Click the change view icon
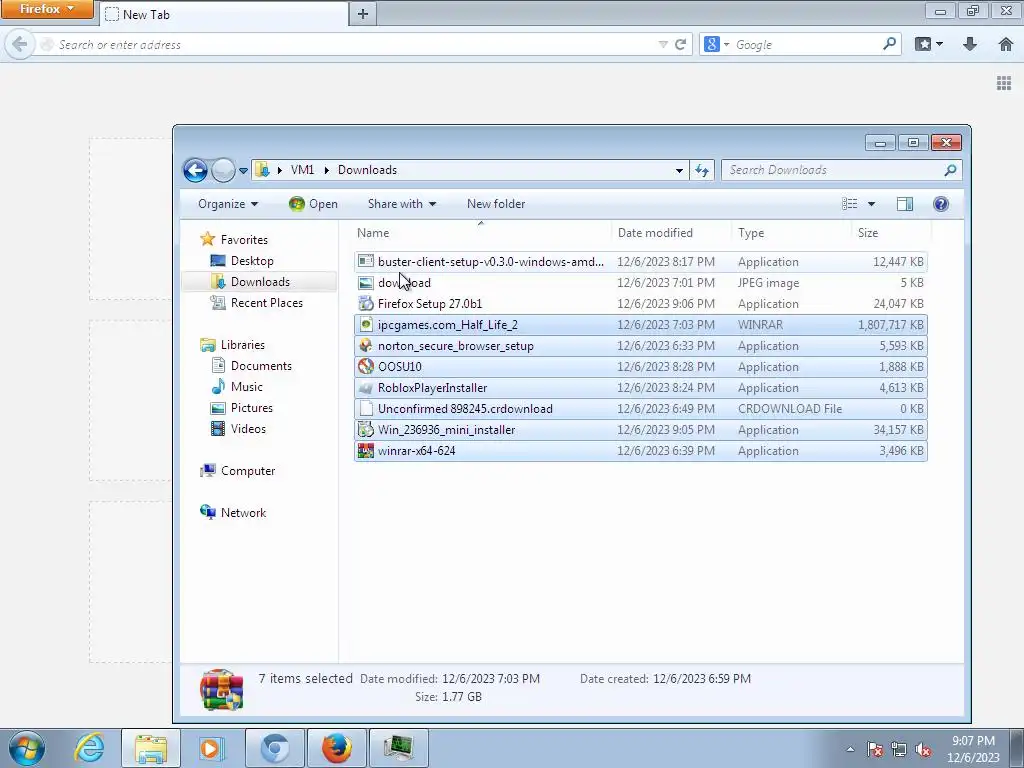The height and width of the screenshot is (768, 1024). [850, 204]
